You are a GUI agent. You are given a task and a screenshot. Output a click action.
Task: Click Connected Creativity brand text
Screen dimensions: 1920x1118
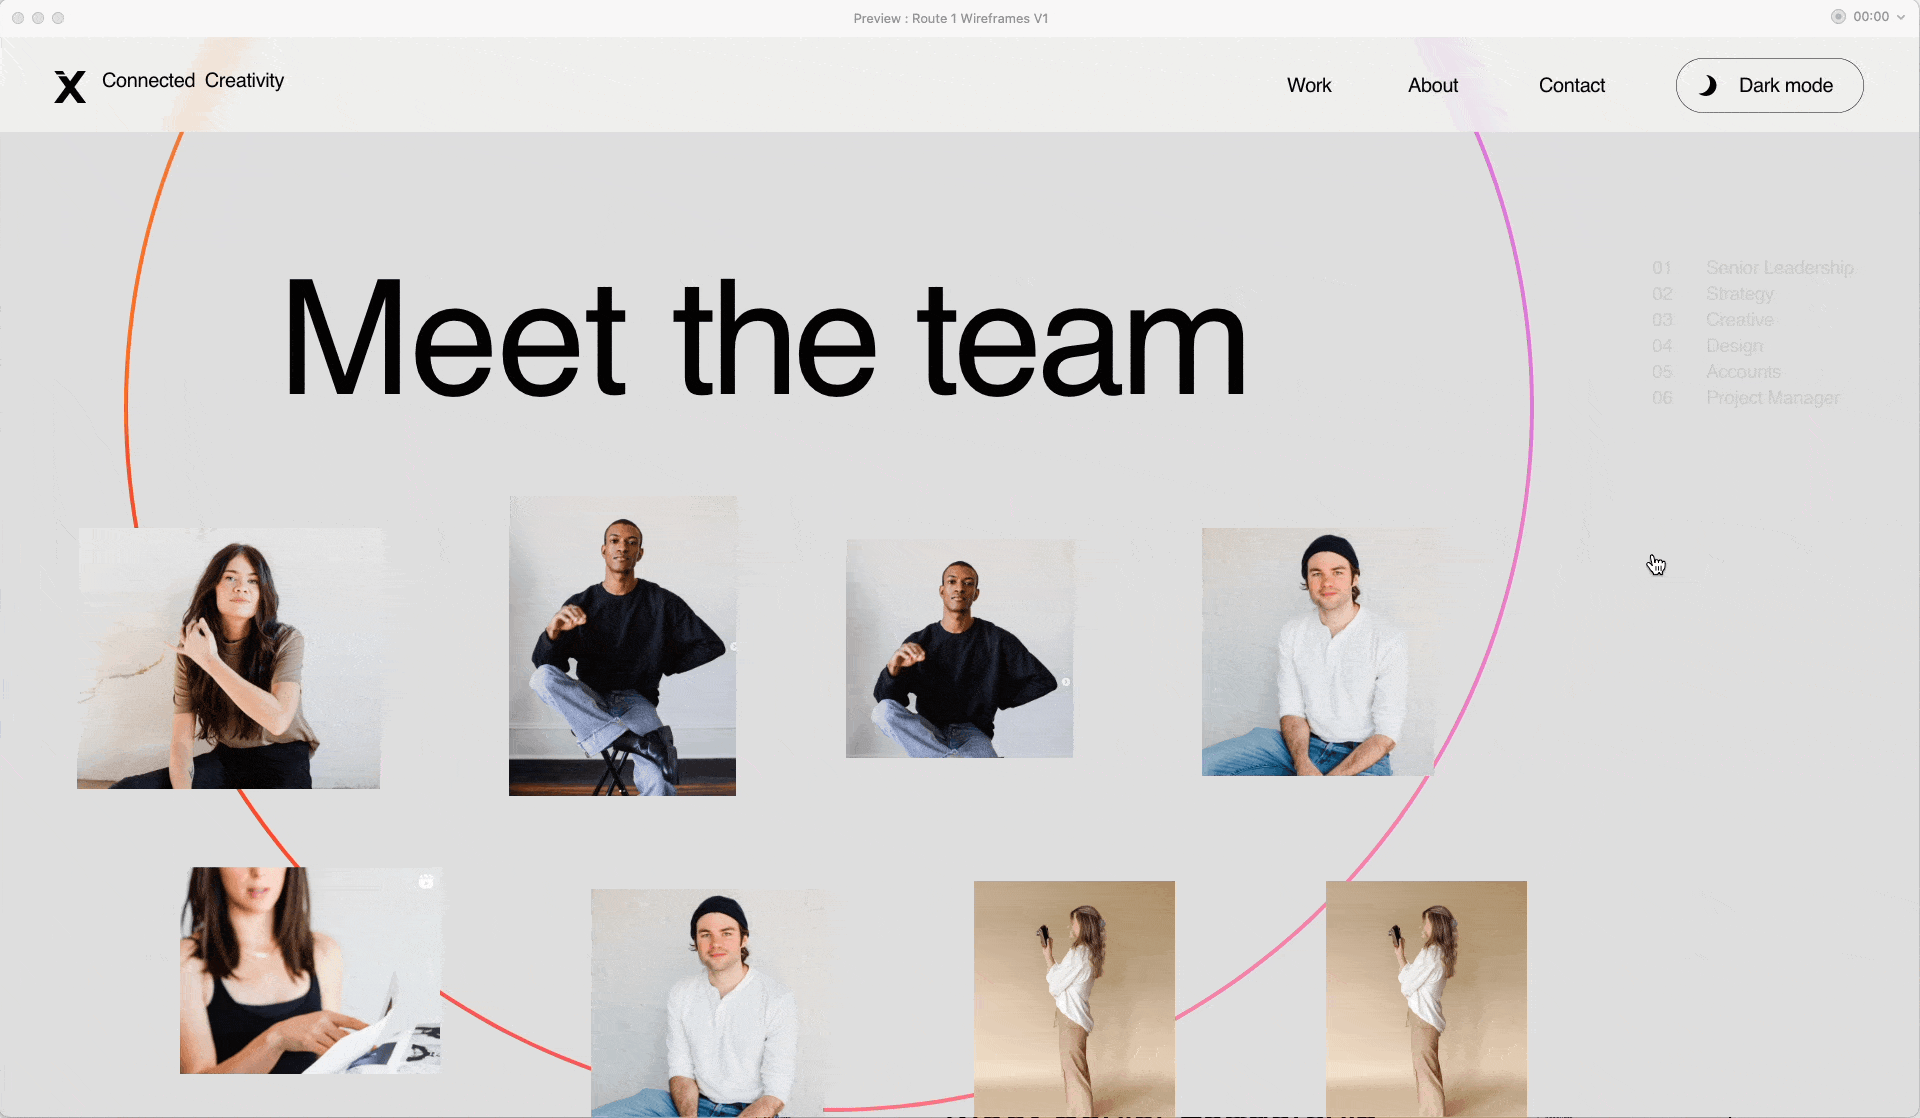click(193, 81)
